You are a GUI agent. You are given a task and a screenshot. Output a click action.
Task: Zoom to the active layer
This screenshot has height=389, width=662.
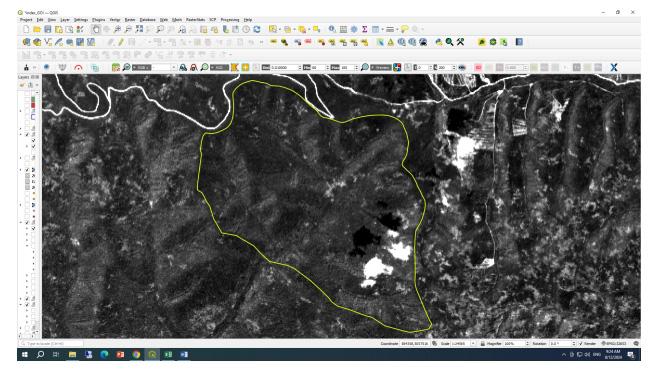point(160,29)
